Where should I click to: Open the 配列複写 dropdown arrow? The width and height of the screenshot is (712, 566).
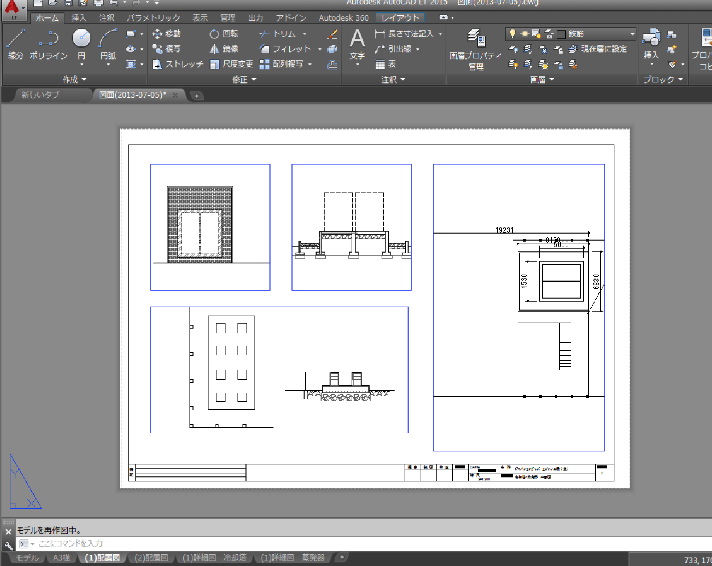coord(310,64)
